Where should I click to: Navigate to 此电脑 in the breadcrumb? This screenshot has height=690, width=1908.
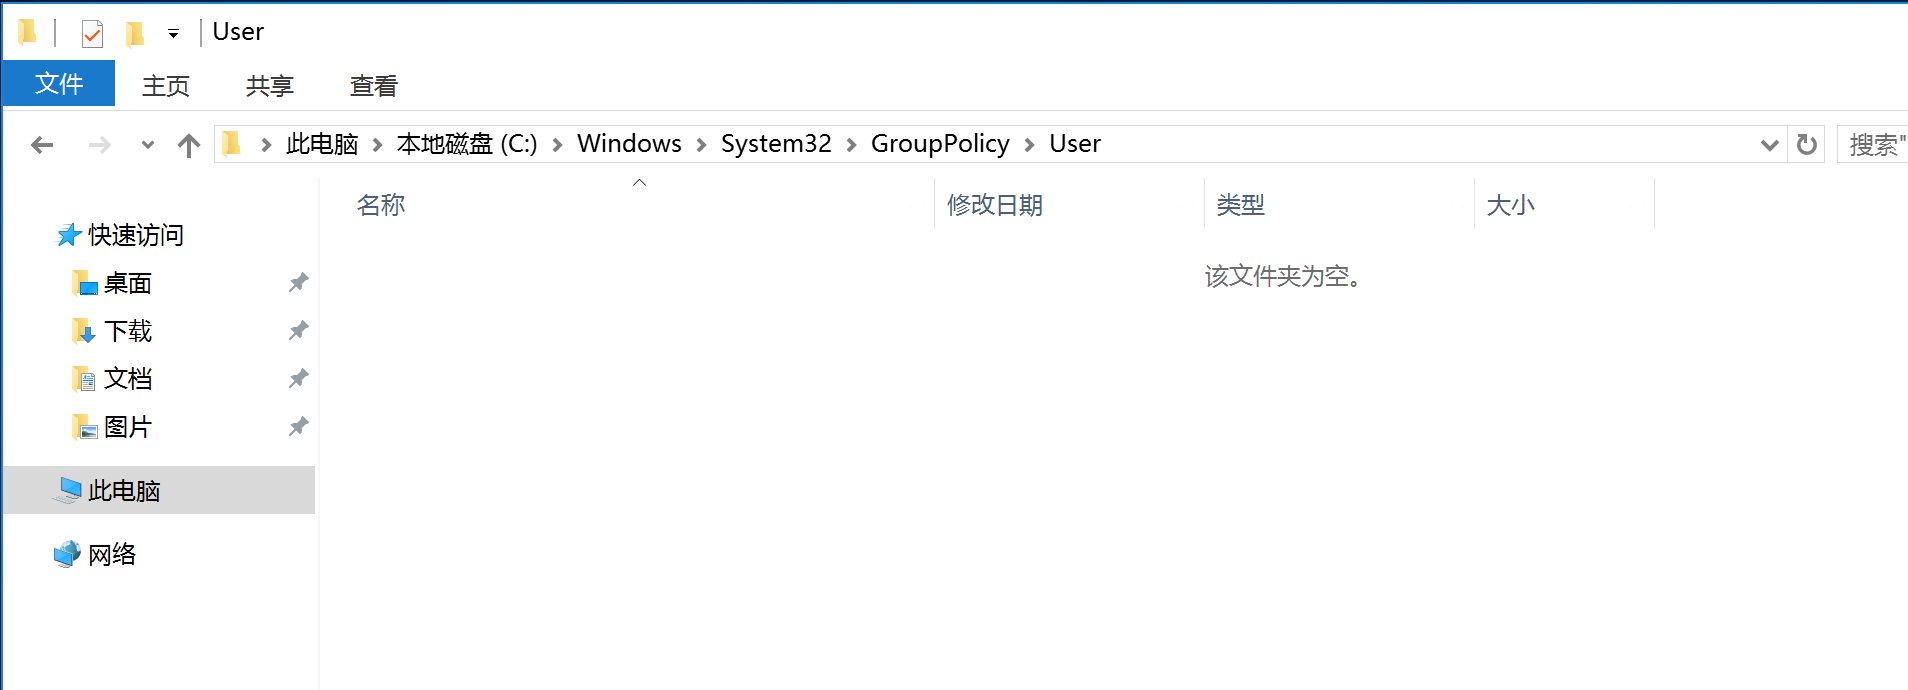tap(322, 144)
